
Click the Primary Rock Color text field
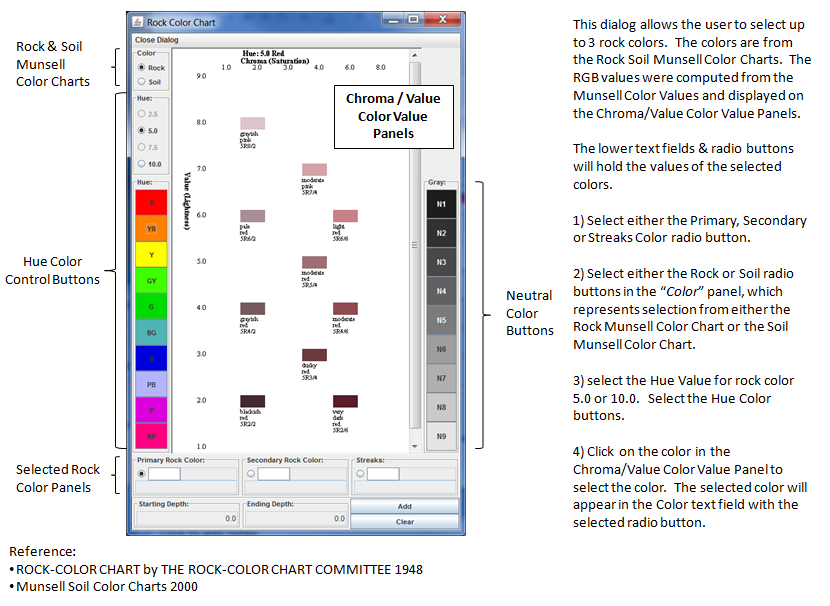pos(164,474)
